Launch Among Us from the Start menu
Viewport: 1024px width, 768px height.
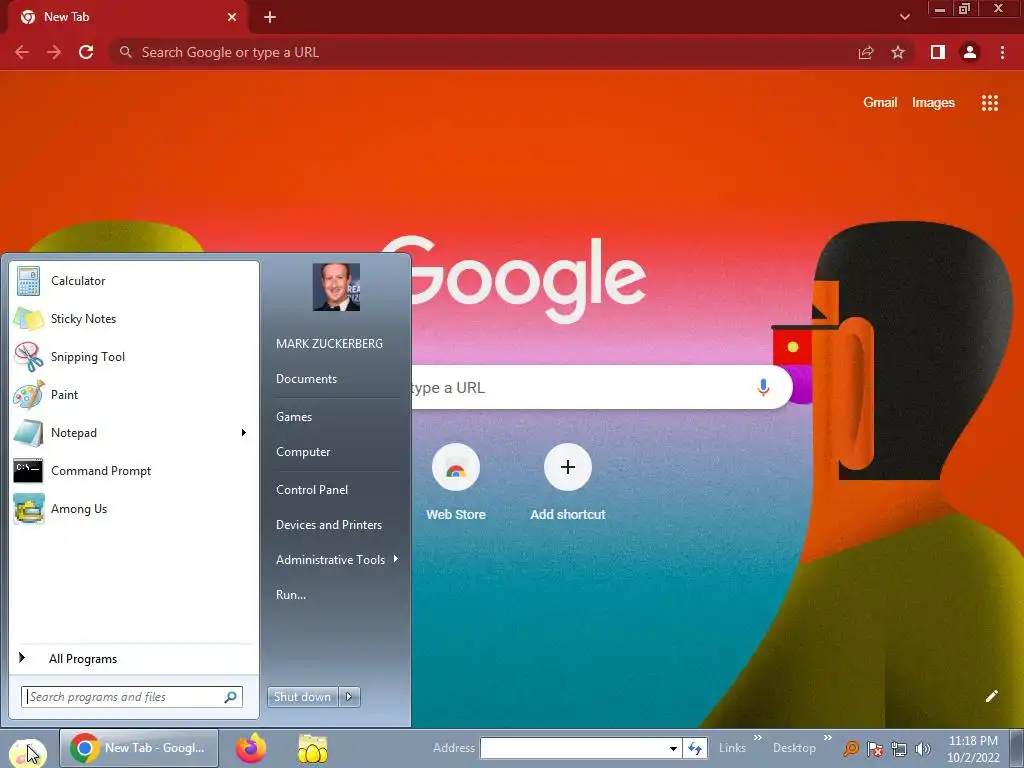[133, 509]
